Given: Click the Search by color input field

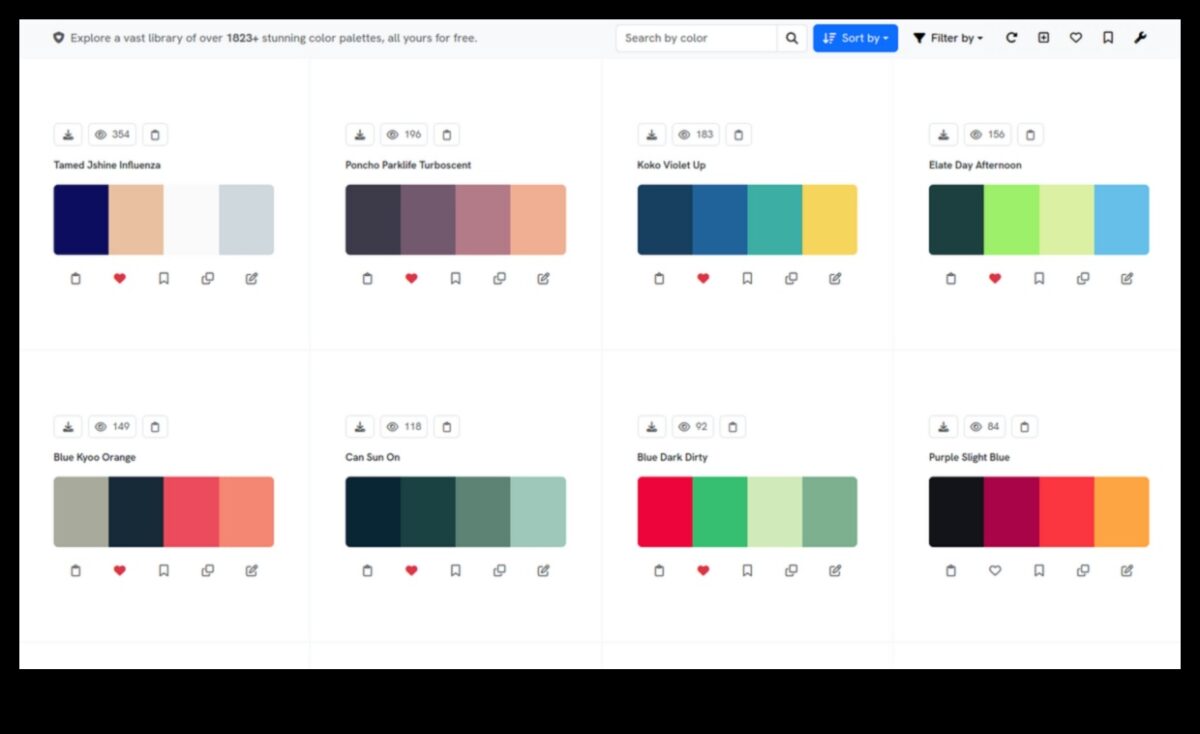Looking at the screenshot, I should click(x=696, y=38).
